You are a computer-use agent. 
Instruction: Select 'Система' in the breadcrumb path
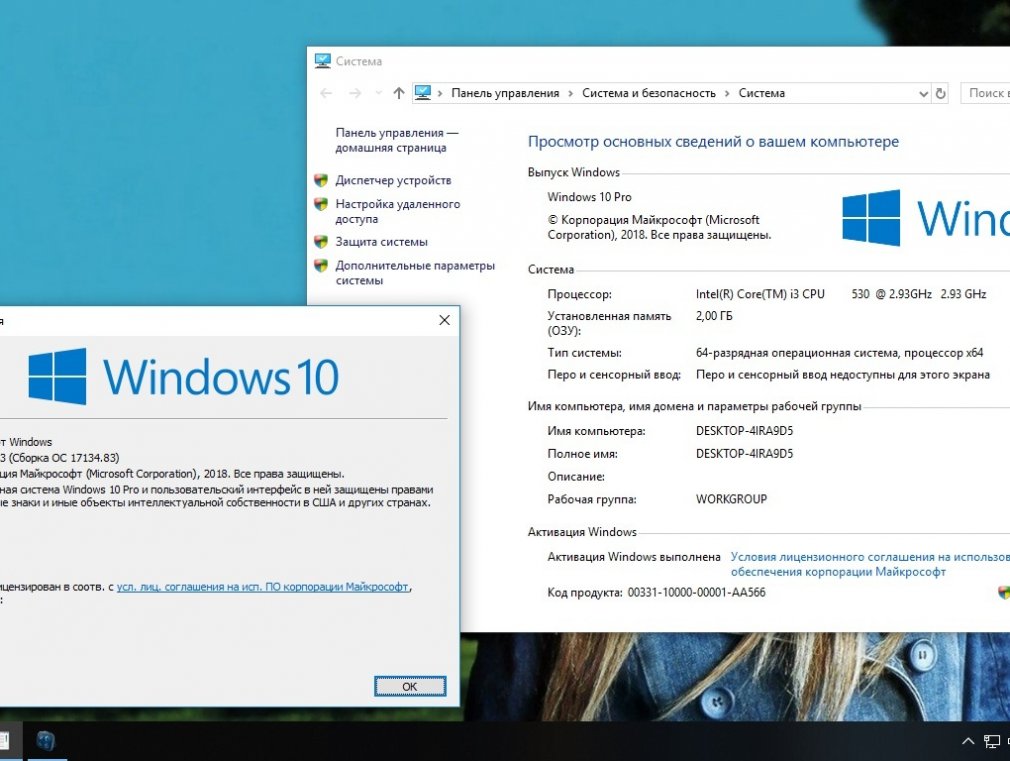coord(761,93)
